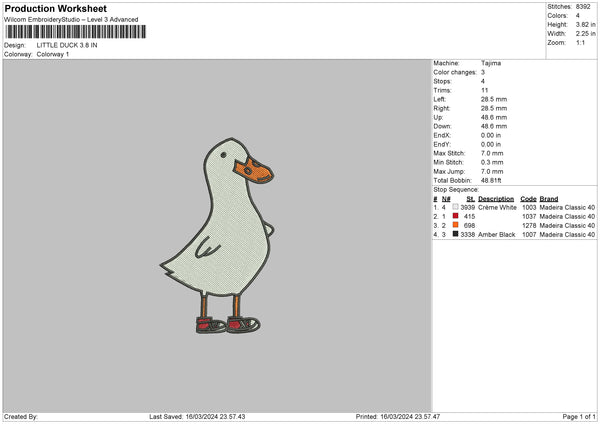Click the Created By label
Viewport: 600px width, 424px height.
point(21,417)
